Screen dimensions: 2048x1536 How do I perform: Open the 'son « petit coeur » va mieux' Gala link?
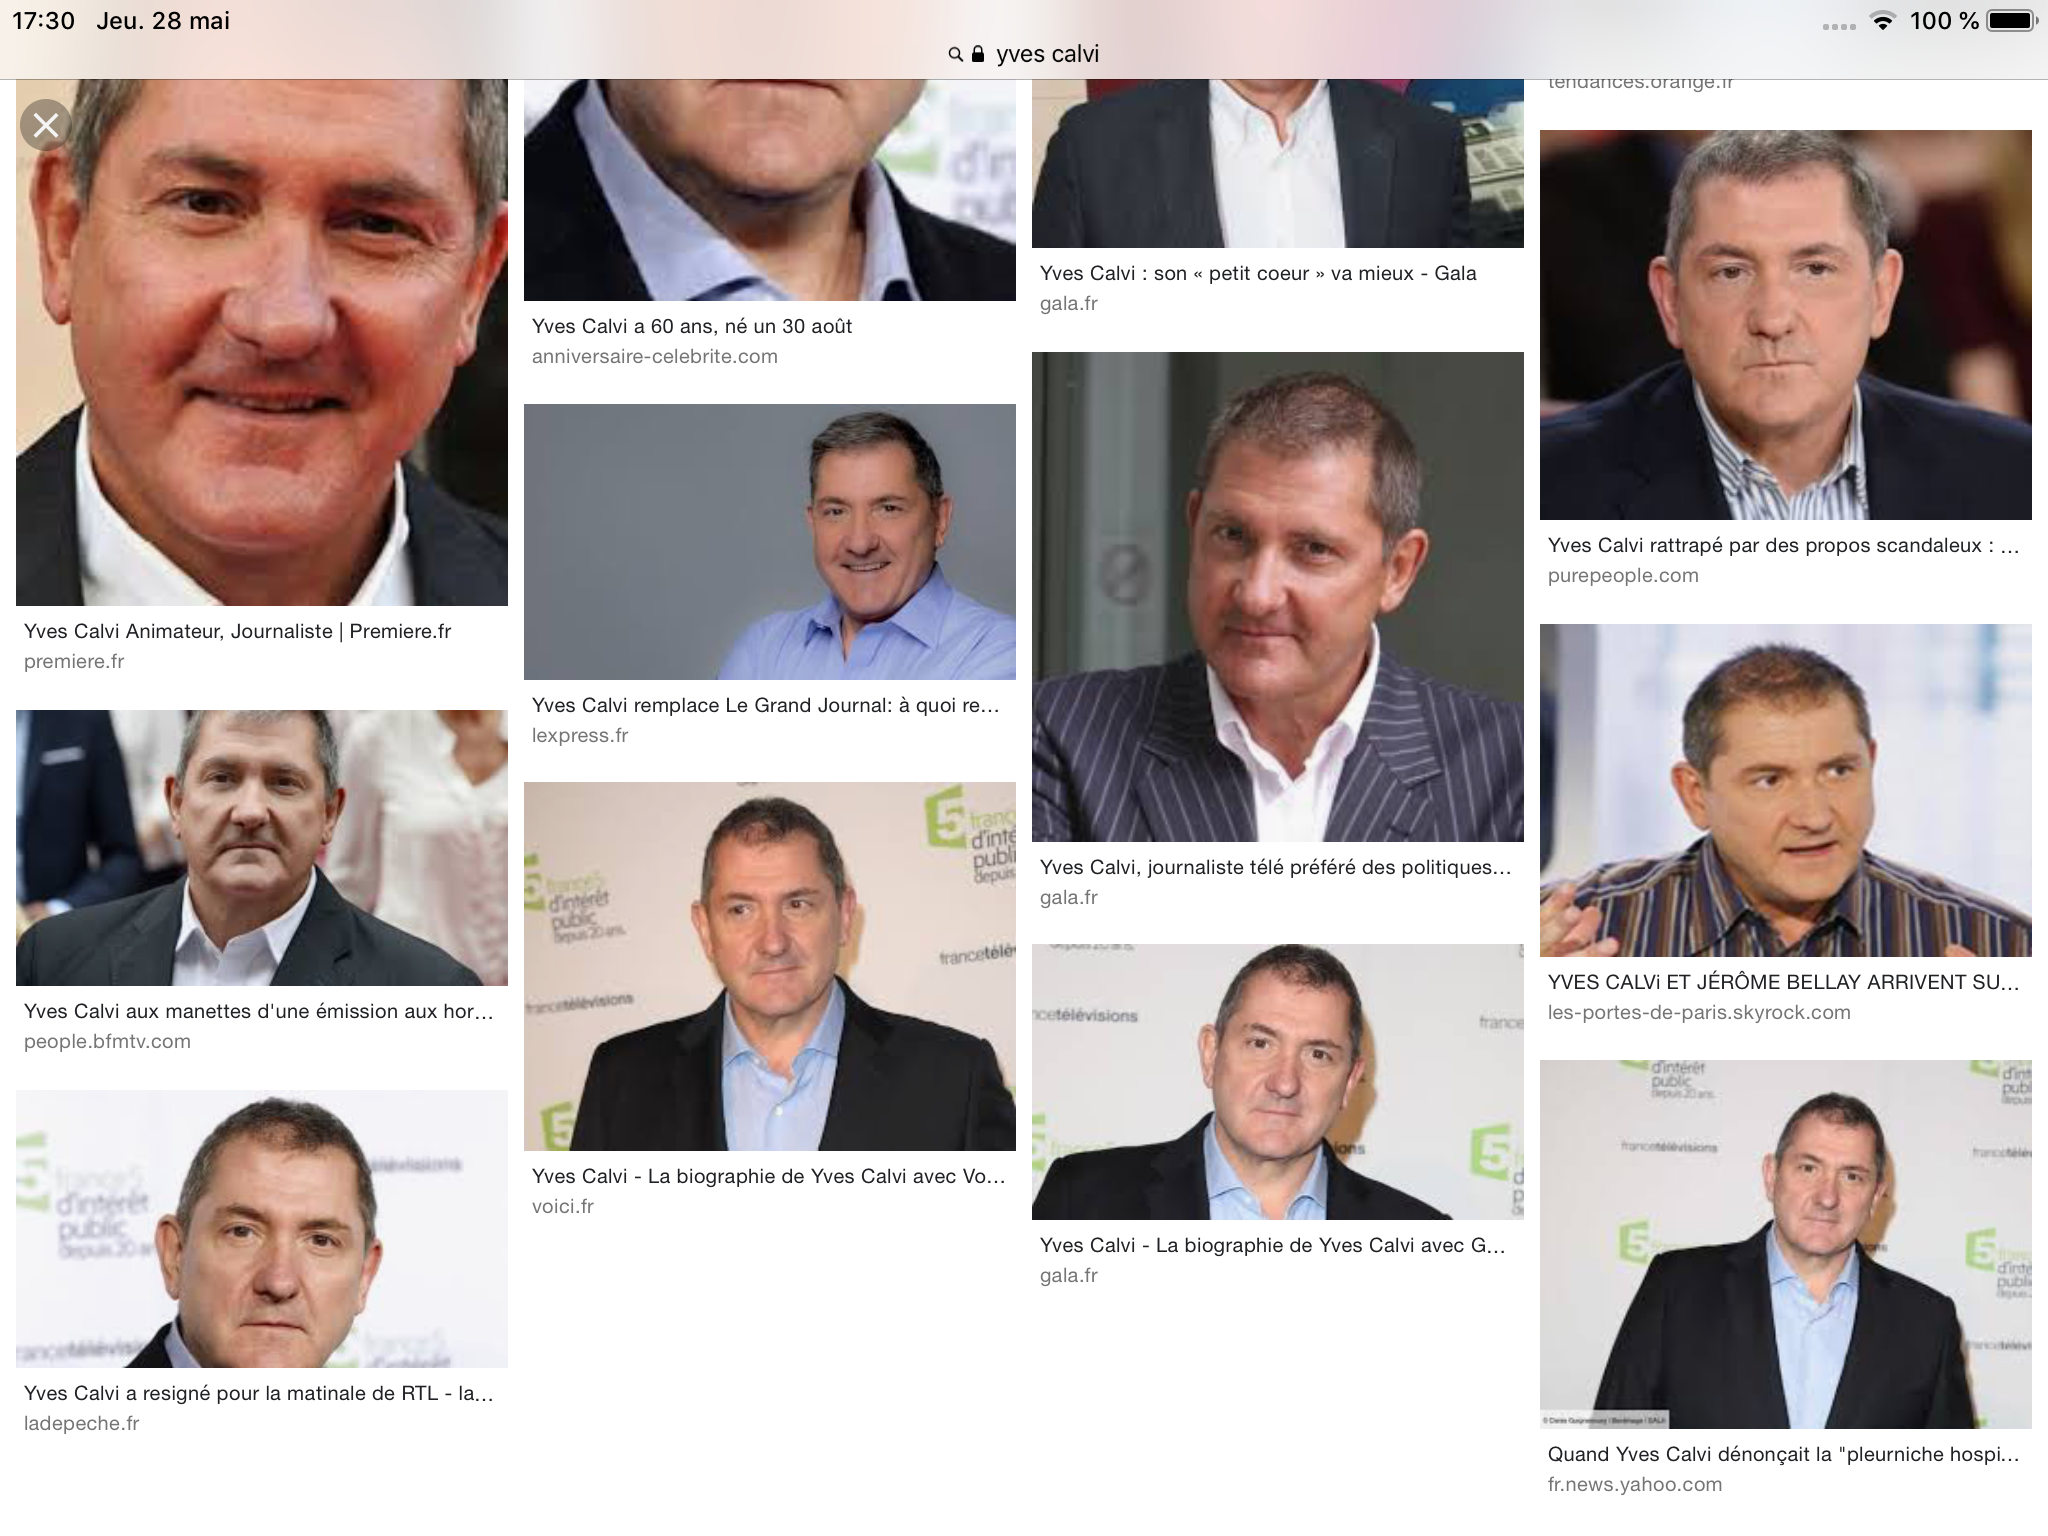coord(1258,273)
